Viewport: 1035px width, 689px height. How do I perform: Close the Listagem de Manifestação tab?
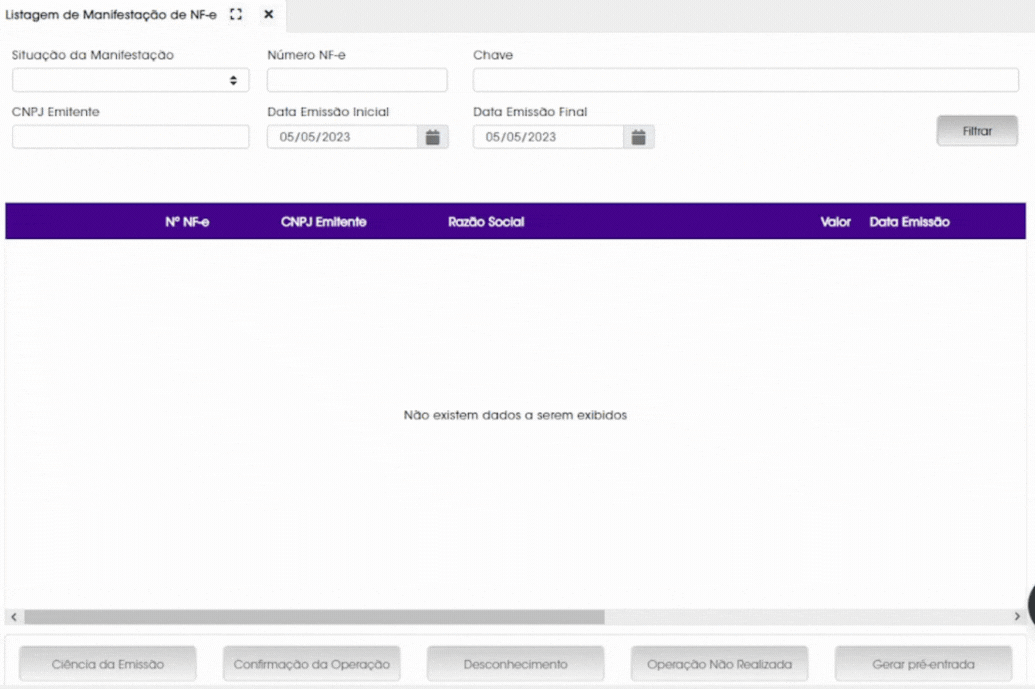click(x=269, y=14)
